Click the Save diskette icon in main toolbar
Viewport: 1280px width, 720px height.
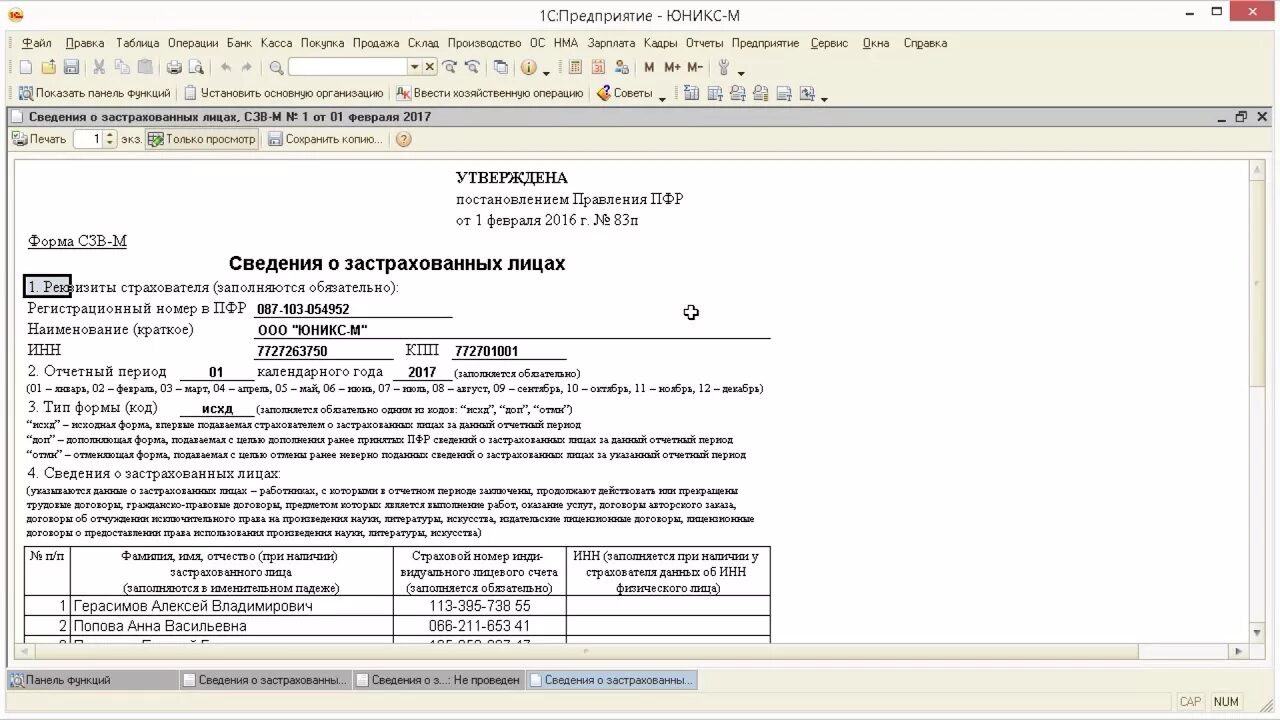(71, 67)
